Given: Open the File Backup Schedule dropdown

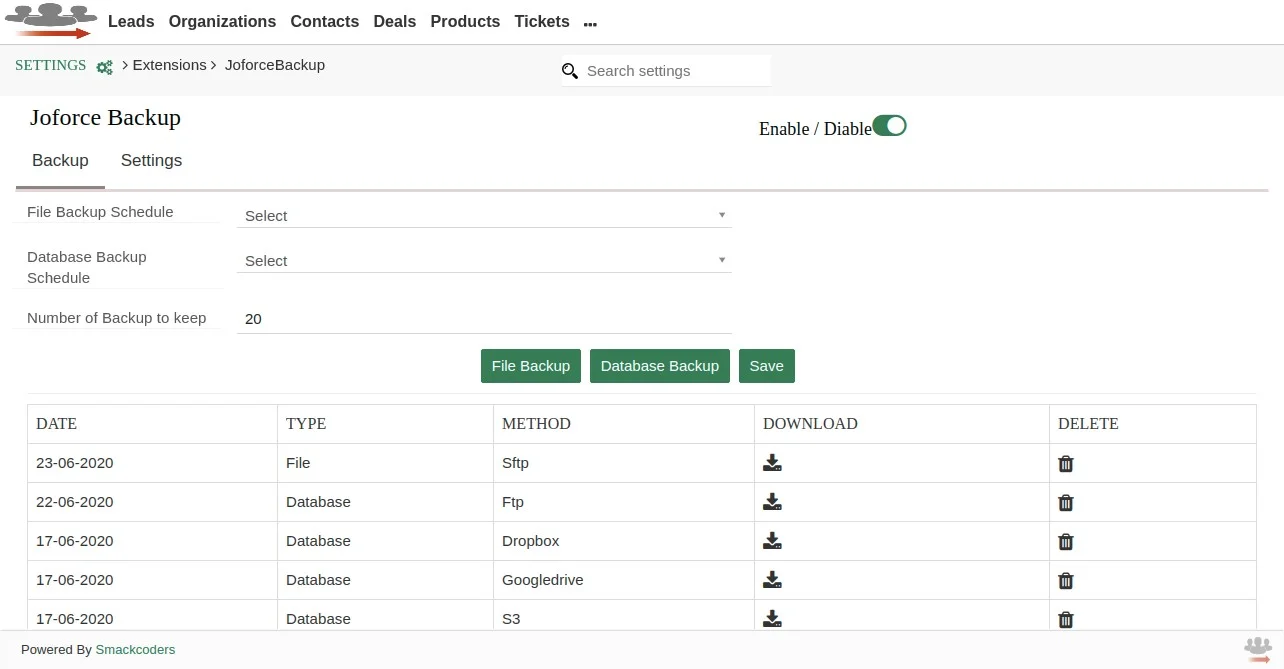Looking at the screenshot, I should click(x=484, y=214).
